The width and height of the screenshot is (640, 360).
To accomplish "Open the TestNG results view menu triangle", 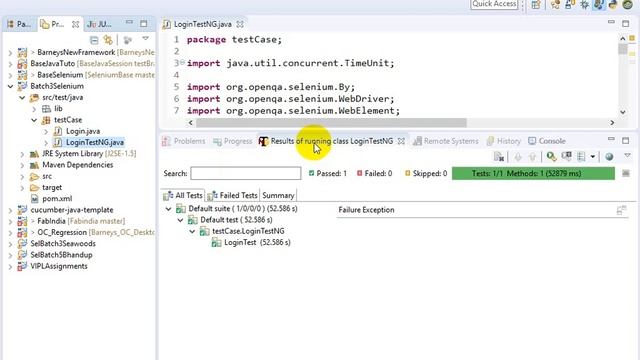I will tap(627, 156).
